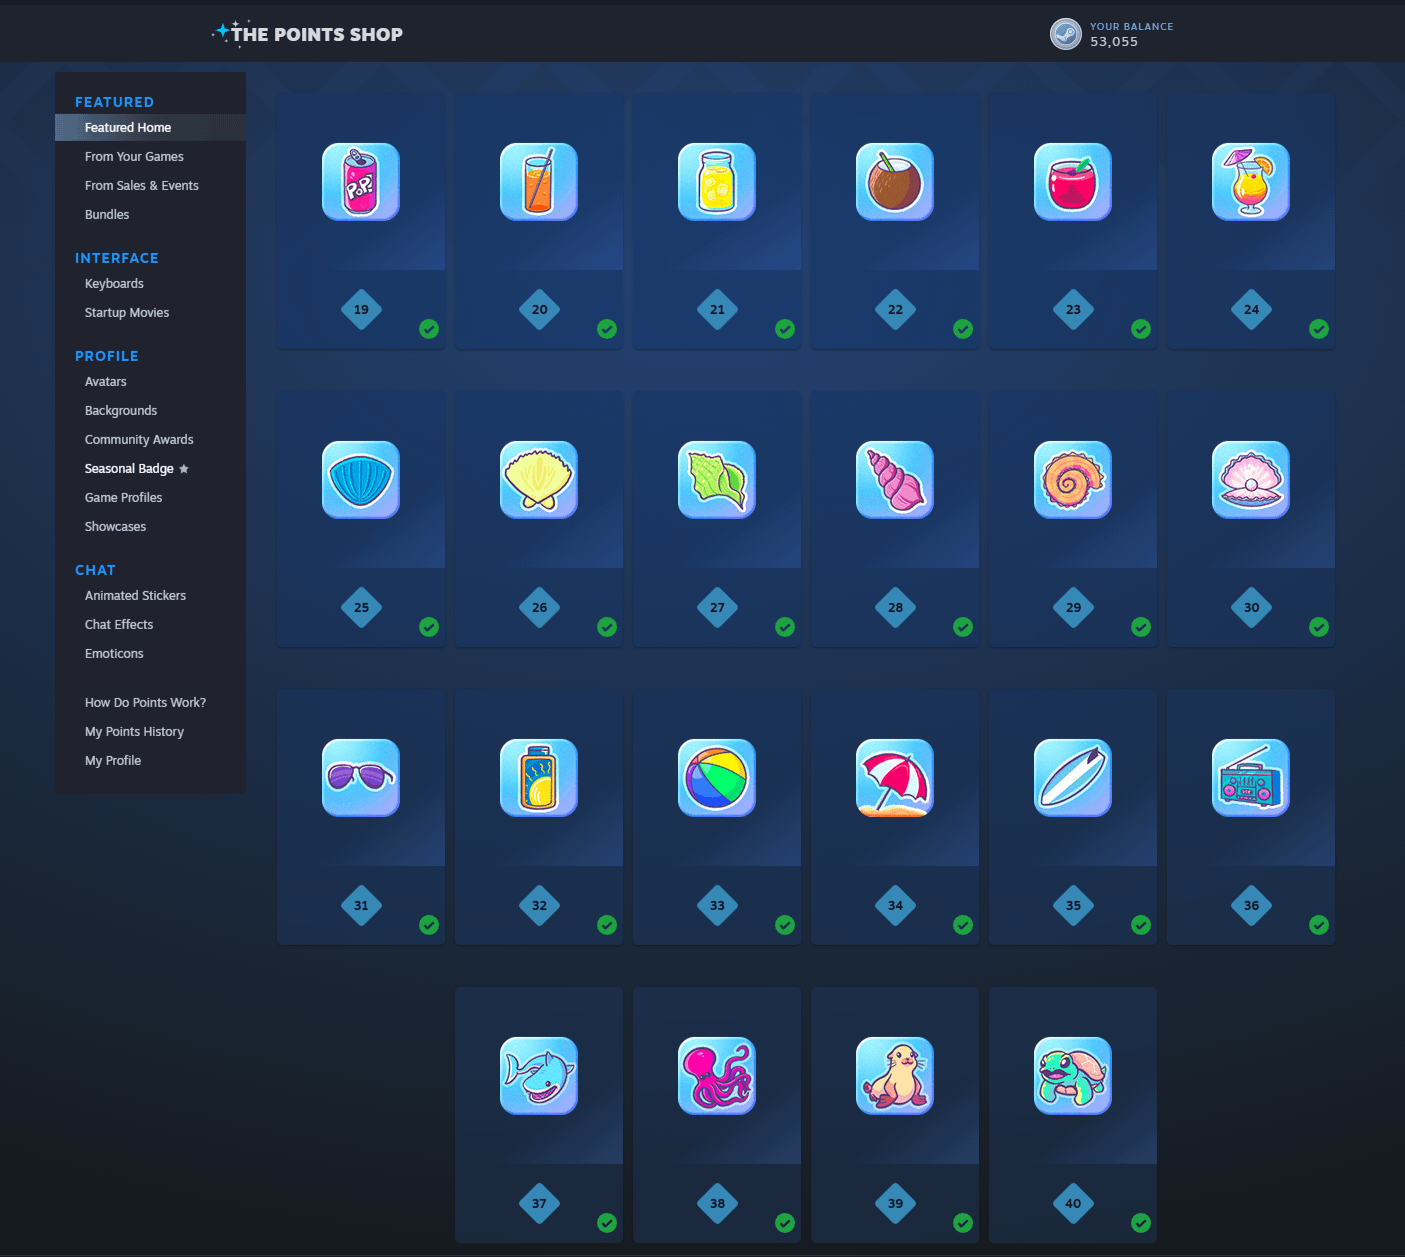
Task: Click green checkmark on item 19
Action: tap(429, 329)
